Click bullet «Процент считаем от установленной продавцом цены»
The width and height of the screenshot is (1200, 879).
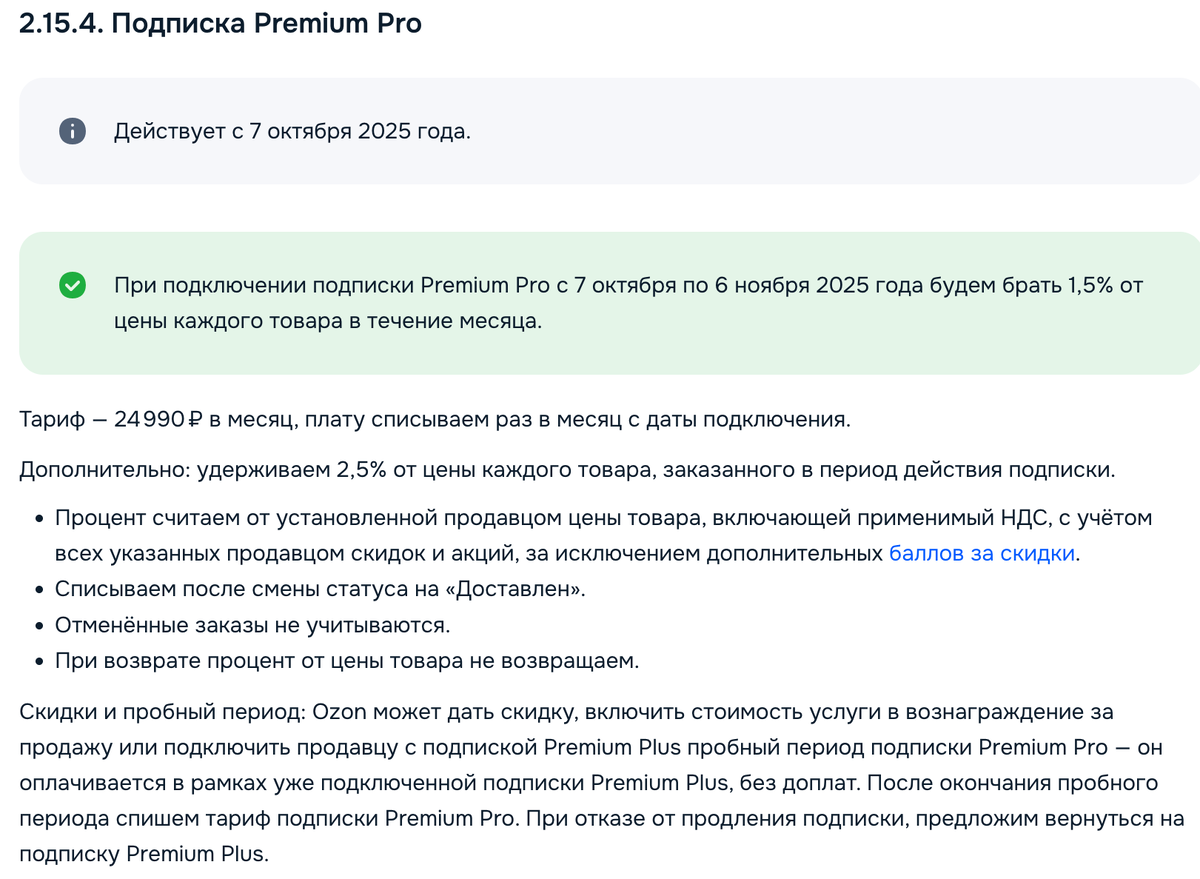click(604, 536)
